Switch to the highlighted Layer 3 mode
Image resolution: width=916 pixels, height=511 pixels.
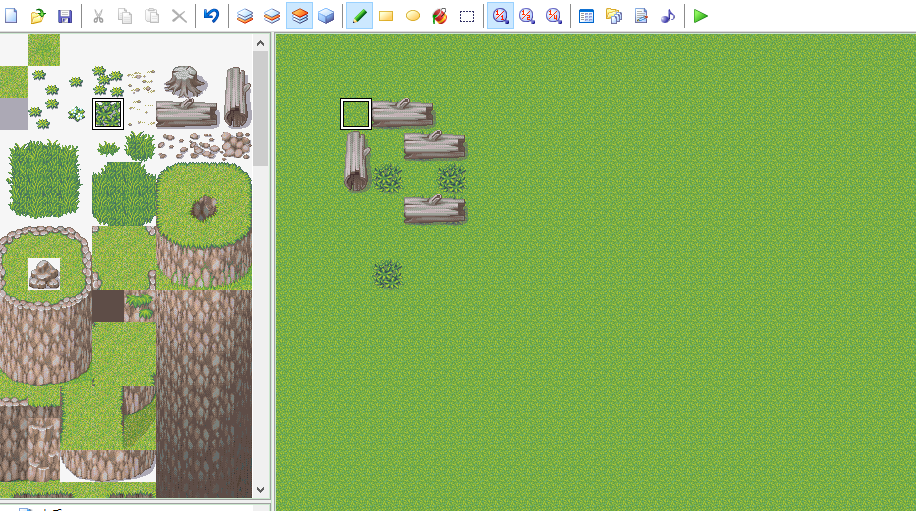299,16
